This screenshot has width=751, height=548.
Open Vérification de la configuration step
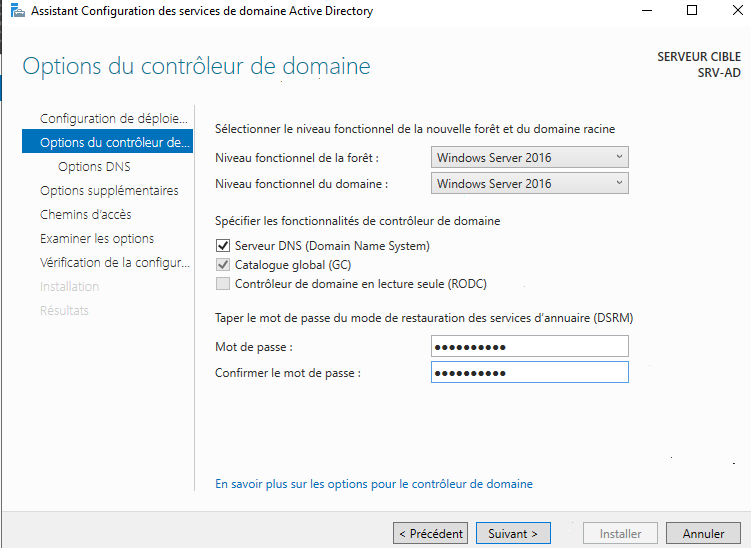point(114,263)
